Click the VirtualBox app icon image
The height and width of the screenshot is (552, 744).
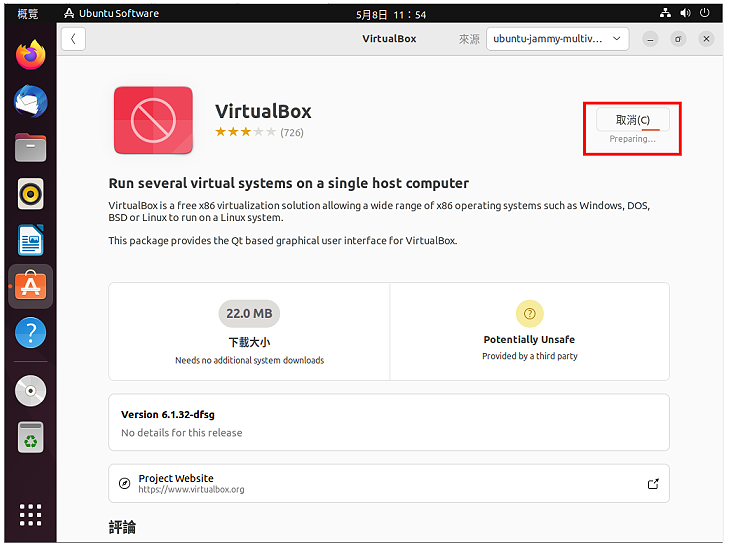pyautogui.click(x=153, y=120)
